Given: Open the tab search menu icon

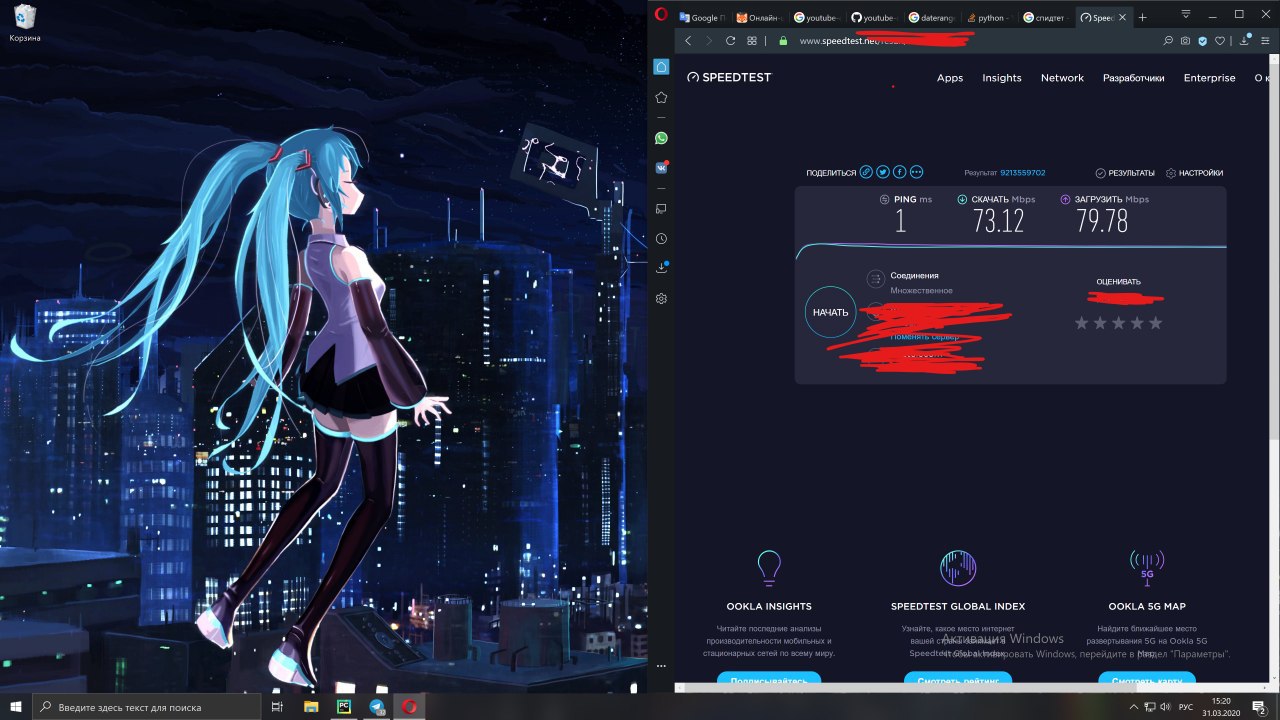Looking at the screenshot, I should [x=1186, y=15].
